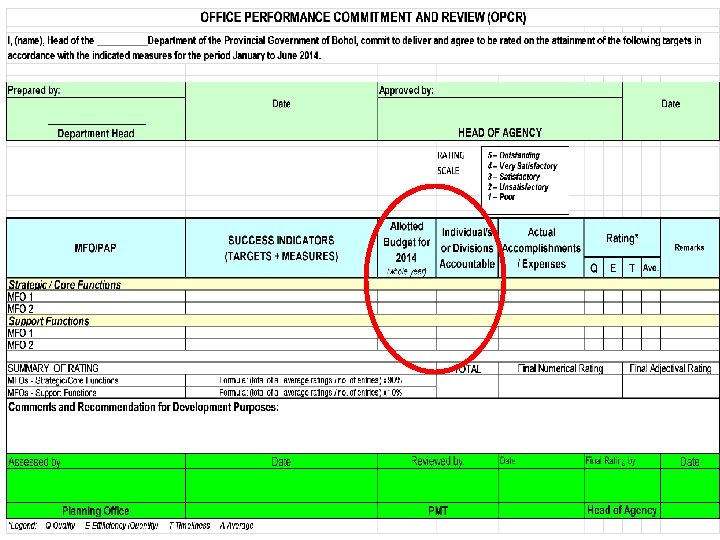Click the 'E Efficiency/Quantity' legend entry
Image resolution: width=720 pixels, height=540 pixels.
click(121, 526)
